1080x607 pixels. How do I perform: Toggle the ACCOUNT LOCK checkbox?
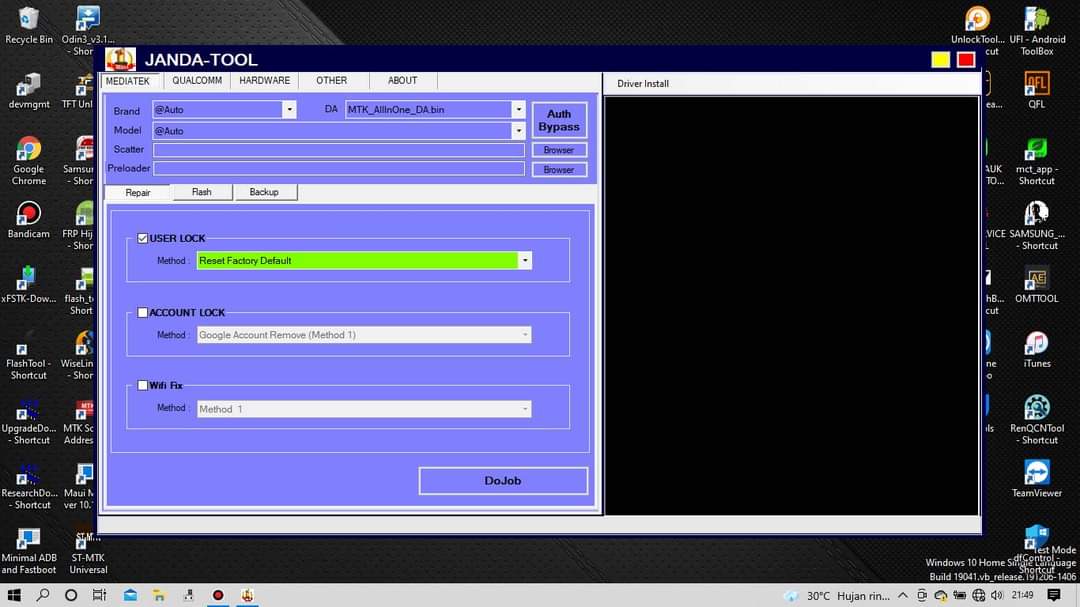(143, 313)
